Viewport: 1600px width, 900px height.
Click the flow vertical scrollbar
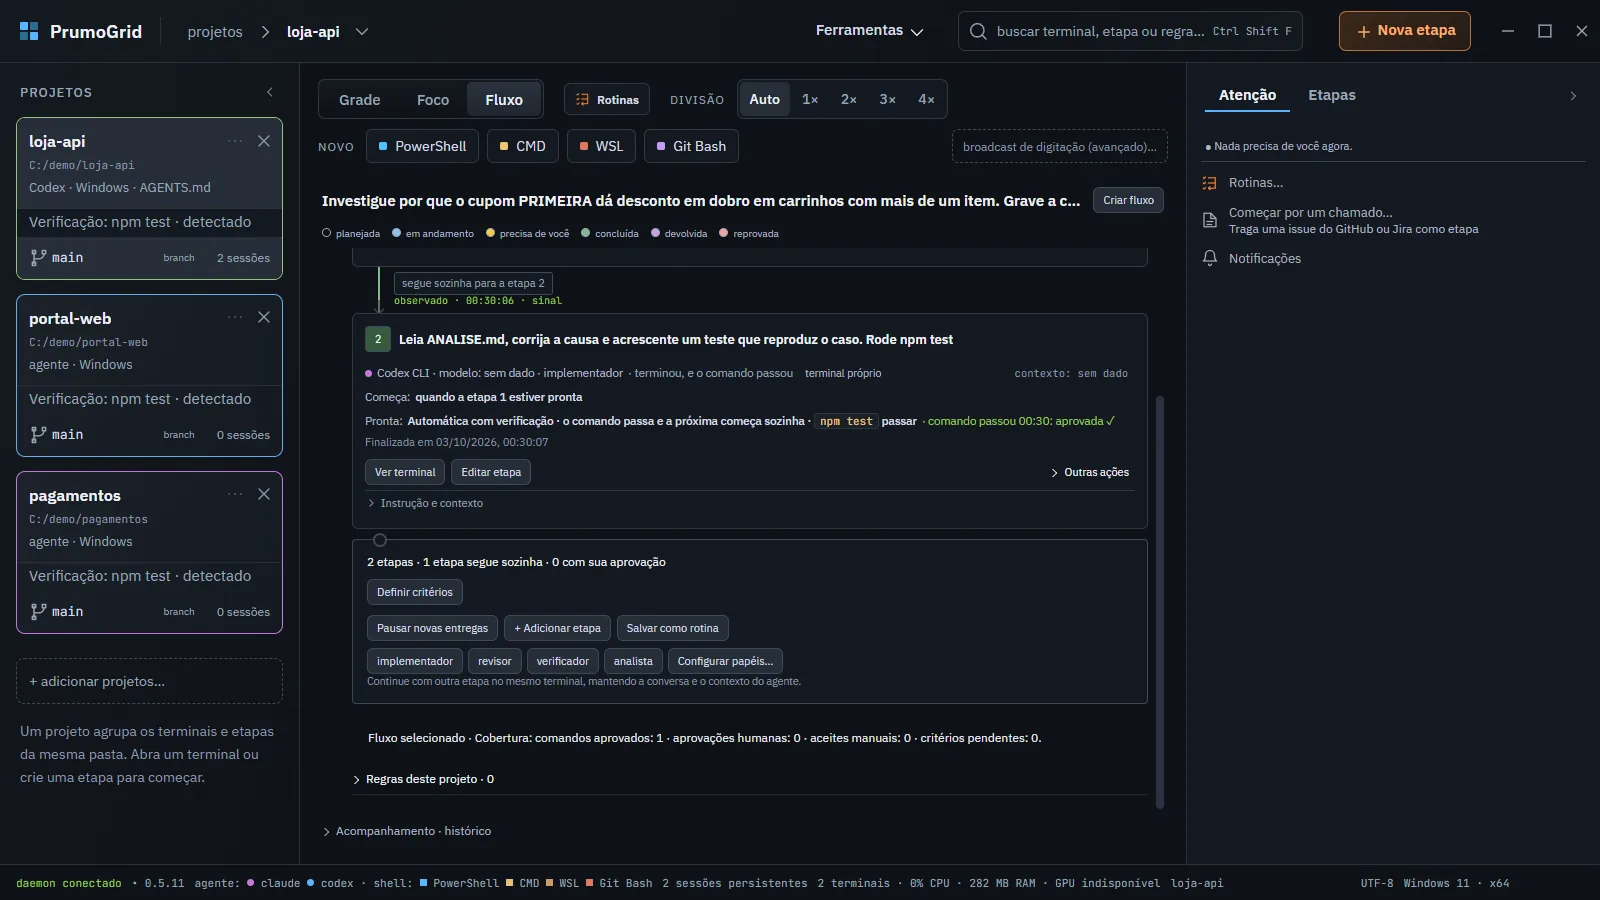point(1160,600)
